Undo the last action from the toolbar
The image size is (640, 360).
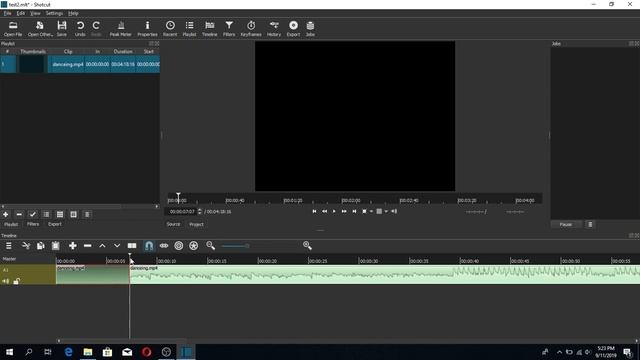80,29
